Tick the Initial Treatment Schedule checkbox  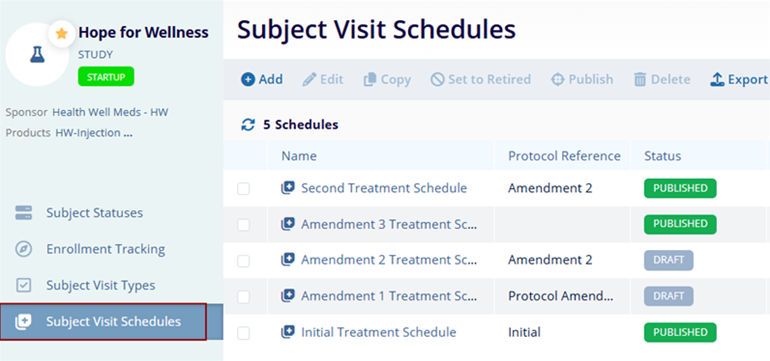click(x=244, y=333)
